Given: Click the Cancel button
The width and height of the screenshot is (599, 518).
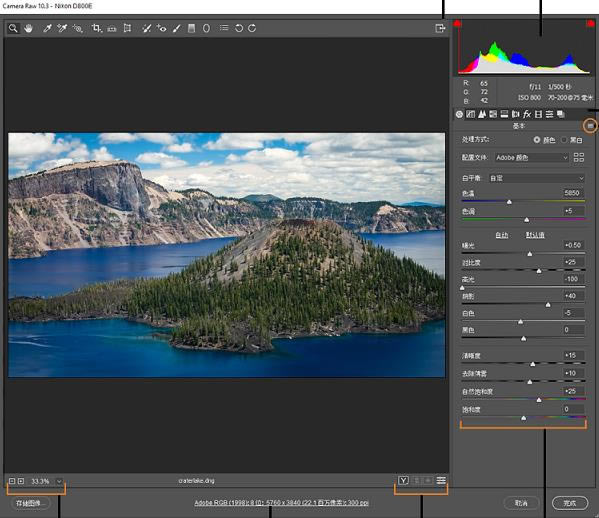Looking at the screenshot, I should pos(521,503).
